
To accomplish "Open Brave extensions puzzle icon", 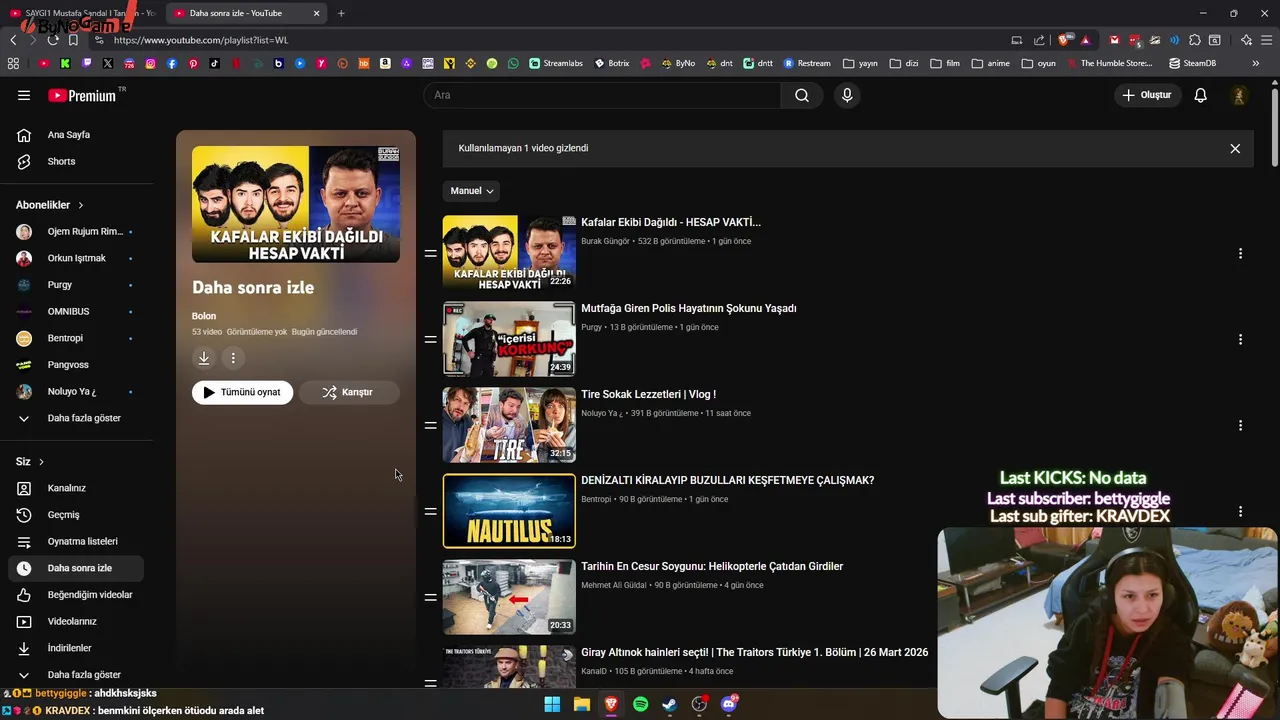I will click(1194, 40).
